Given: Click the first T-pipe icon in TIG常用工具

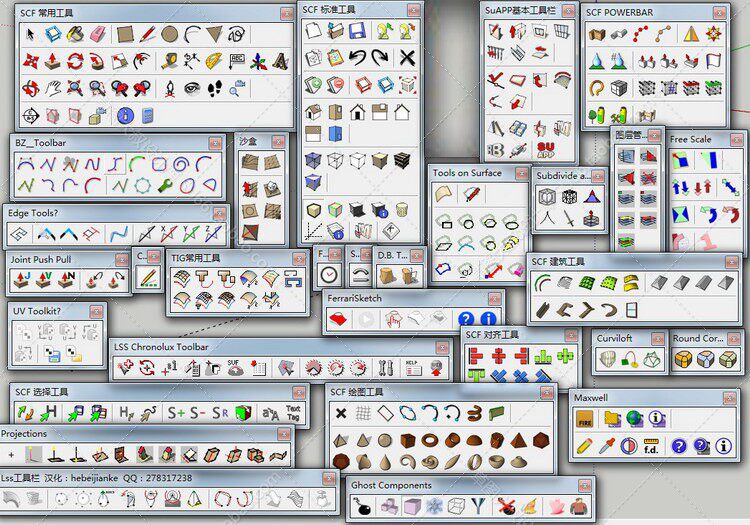Looking at the screenshot, I should tap(203, 278).
